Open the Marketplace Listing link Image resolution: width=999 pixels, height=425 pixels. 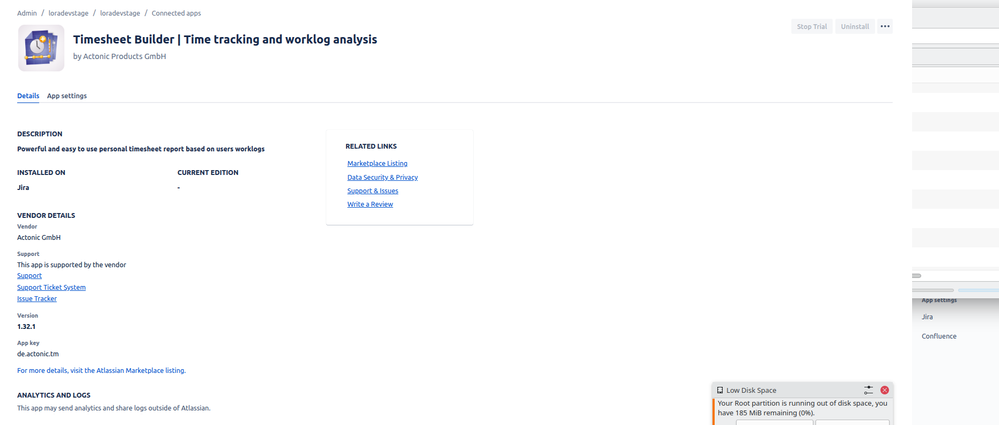coord(377,164)
